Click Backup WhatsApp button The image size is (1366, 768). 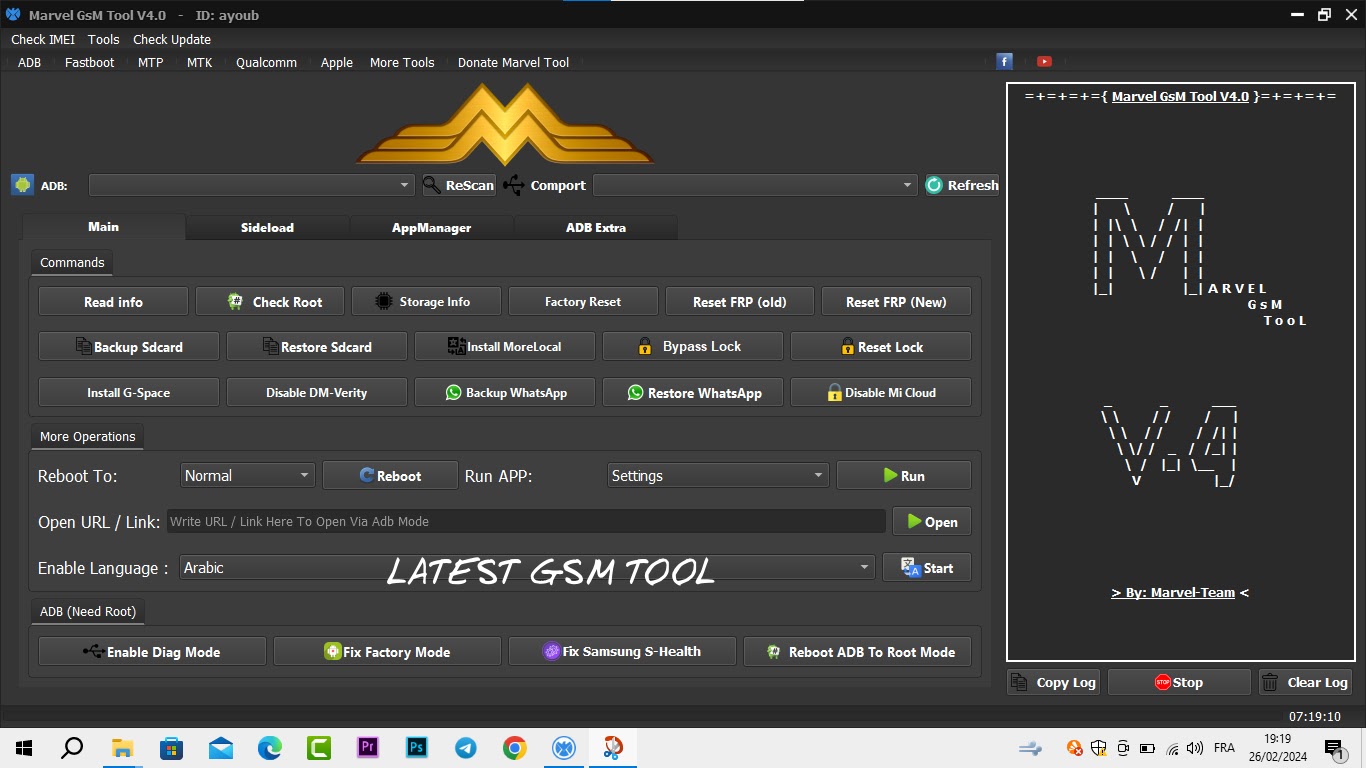tap(505, 393)
